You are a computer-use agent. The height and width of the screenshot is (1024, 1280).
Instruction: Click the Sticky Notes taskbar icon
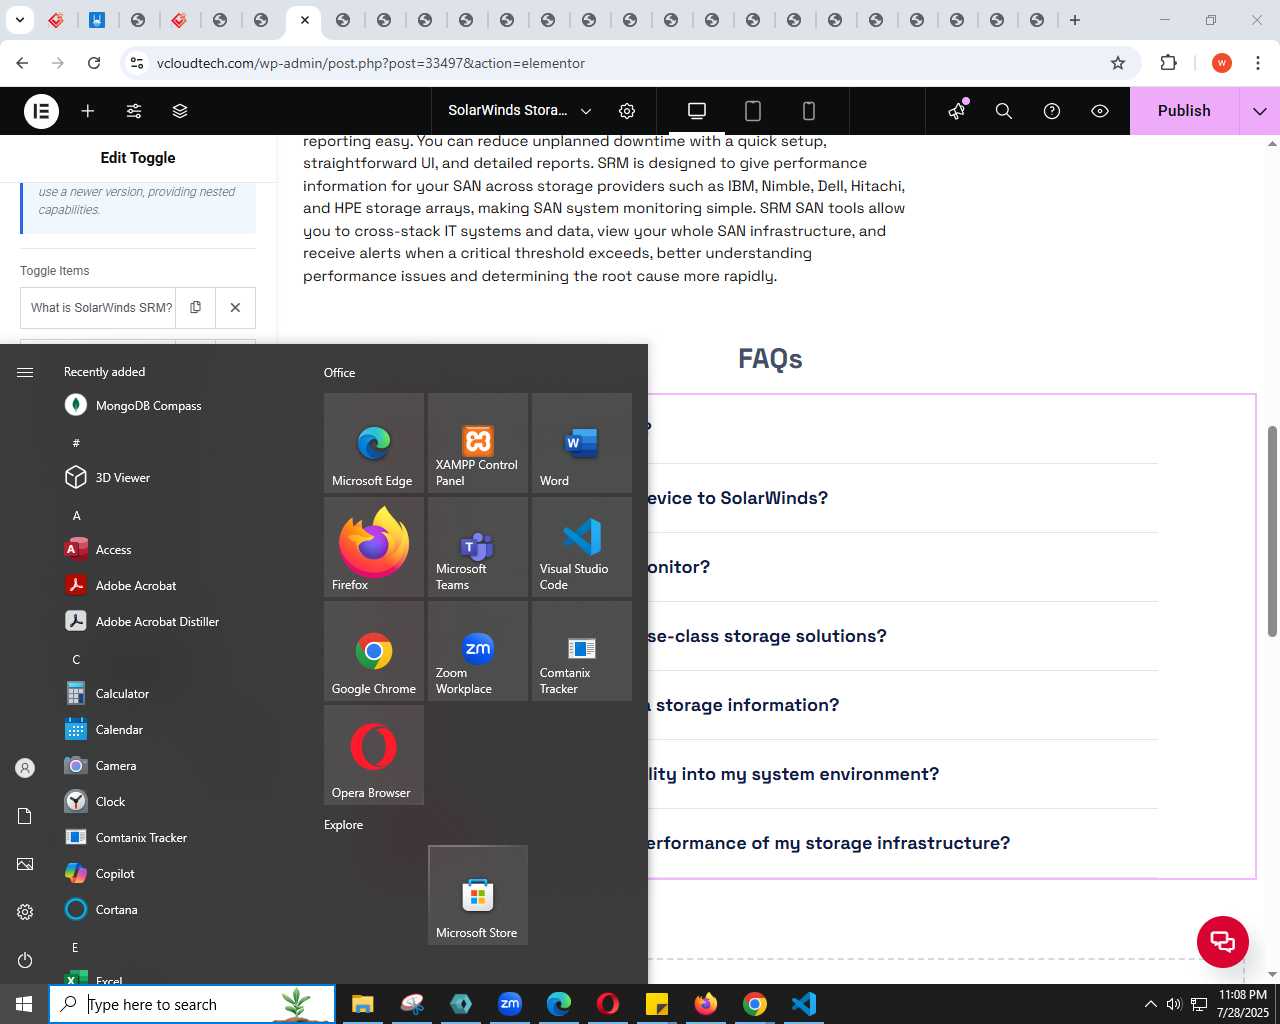(x=657, y=1004)
